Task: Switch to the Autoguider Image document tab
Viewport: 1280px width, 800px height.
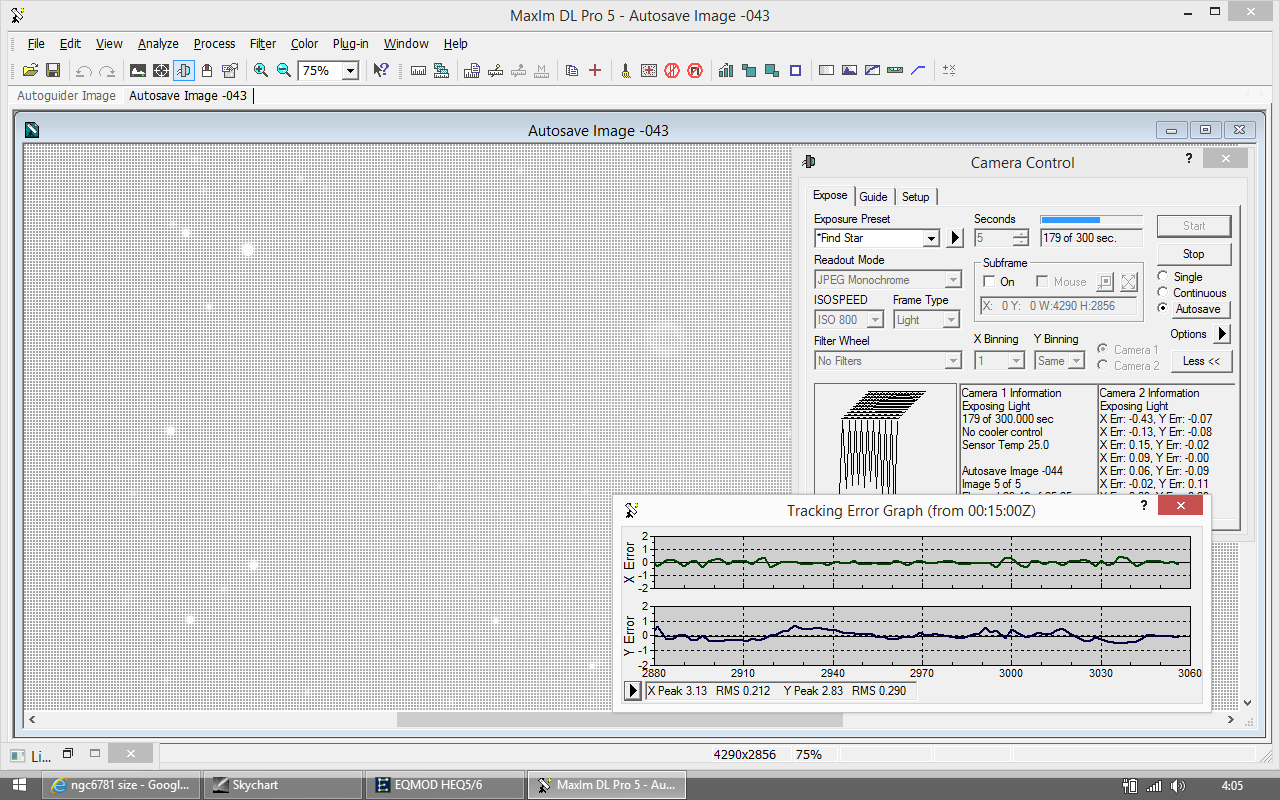Action: [67, 96]
